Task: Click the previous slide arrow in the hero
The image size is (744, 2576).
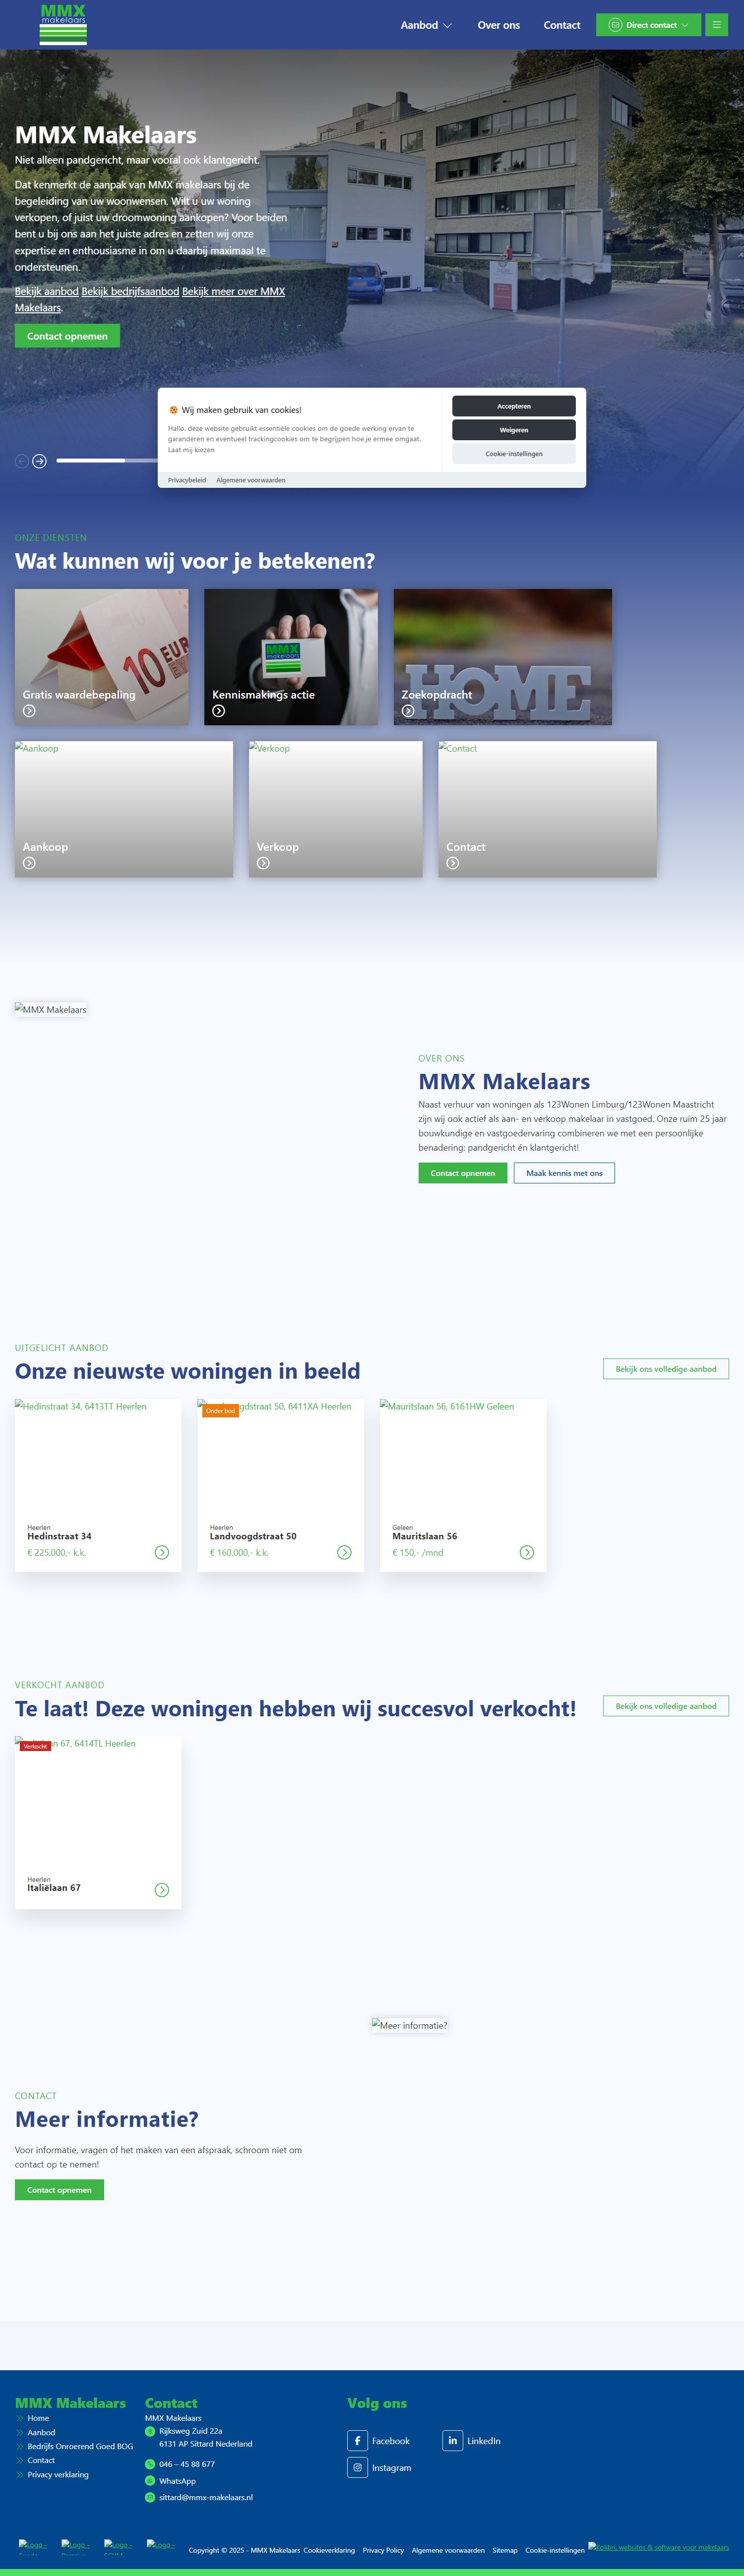Action: [22, 461]
